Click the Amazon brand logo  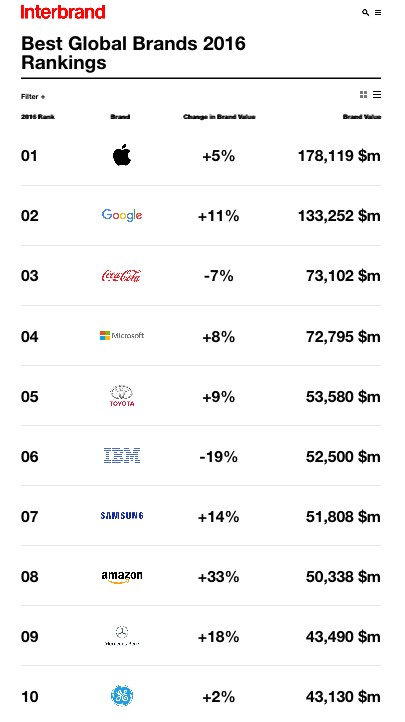coord(122,576)
